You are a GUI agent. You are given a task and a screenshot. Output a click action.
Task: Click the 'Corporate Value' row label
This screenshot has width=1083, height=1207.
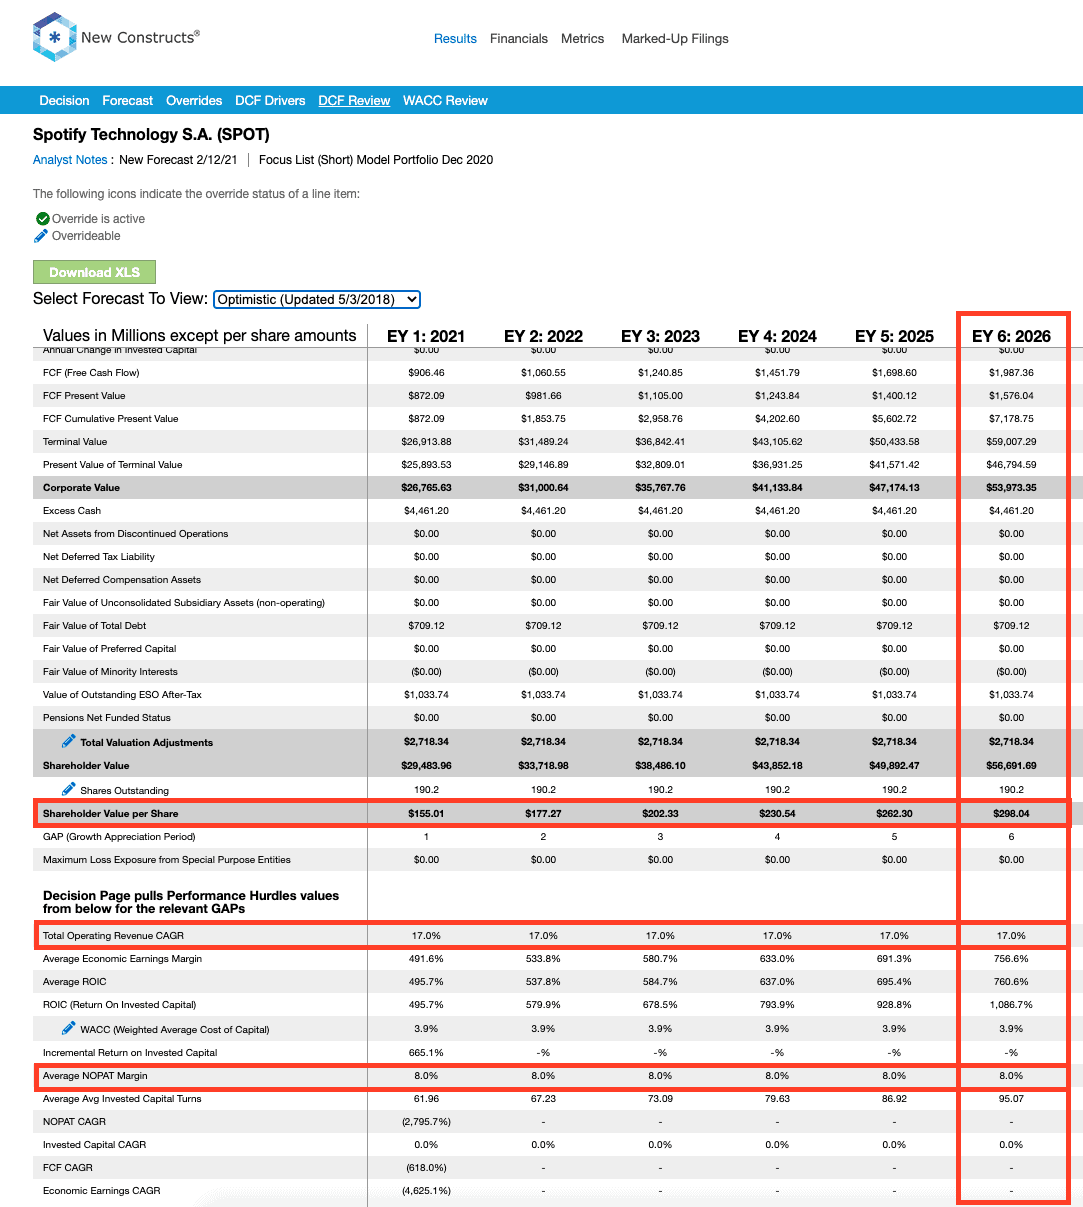pos(81,488)
